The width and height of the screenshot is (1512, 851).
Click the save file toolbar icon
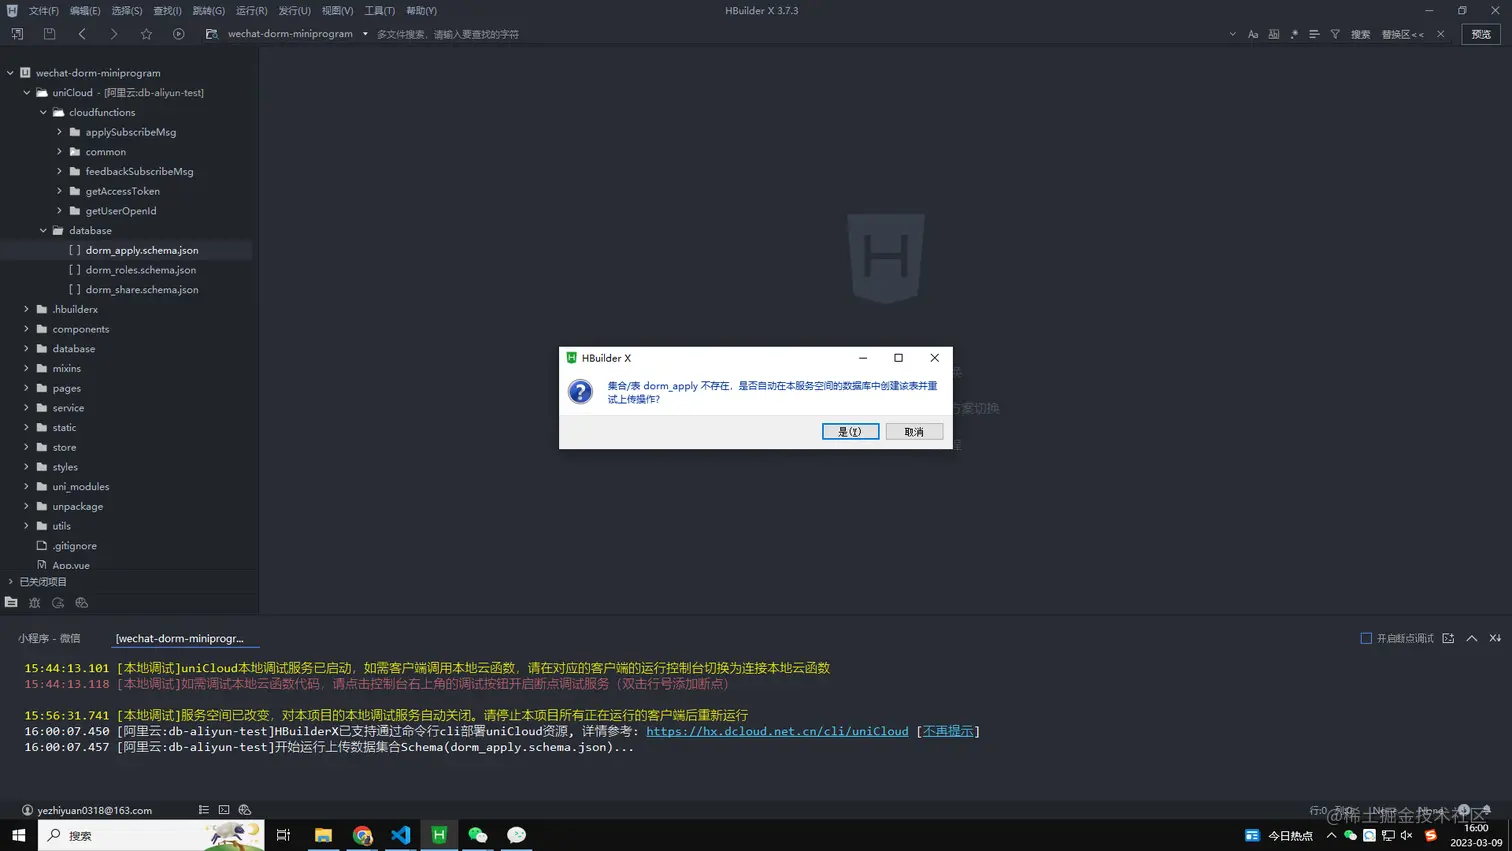49,34
